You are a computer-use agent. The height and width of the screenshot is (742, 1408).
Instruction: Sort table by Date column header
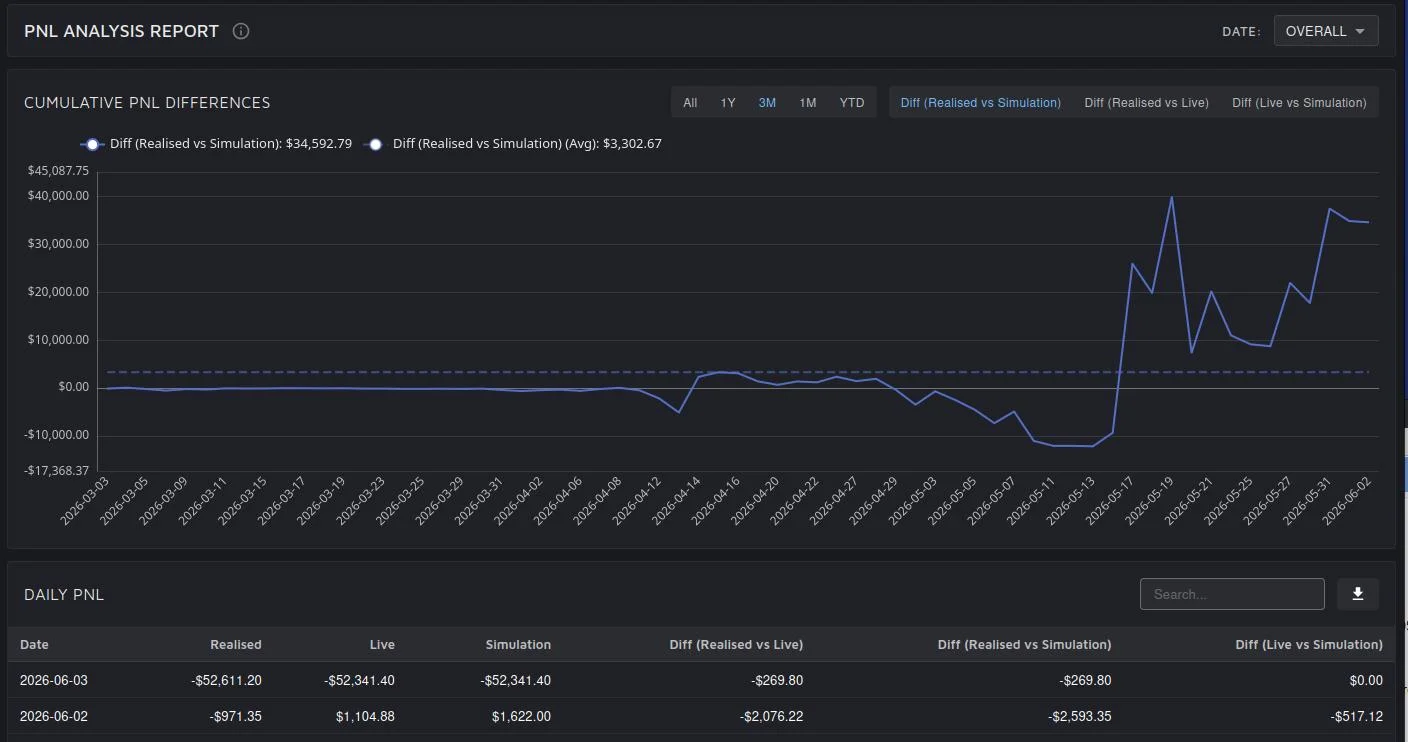pos(34,645)
